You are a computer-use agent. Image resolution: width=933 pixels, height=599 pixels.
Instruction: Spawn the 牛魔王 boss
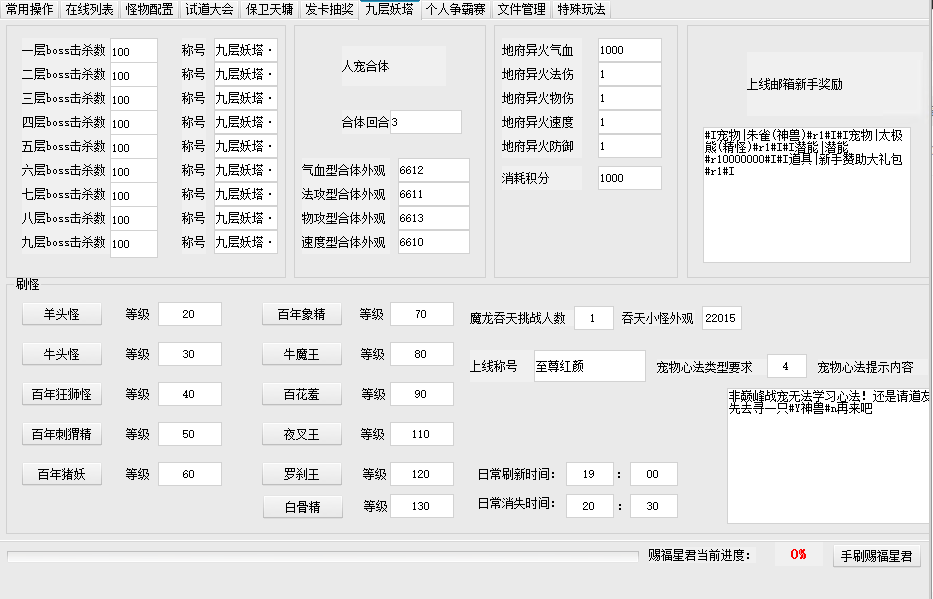[302, 354]
